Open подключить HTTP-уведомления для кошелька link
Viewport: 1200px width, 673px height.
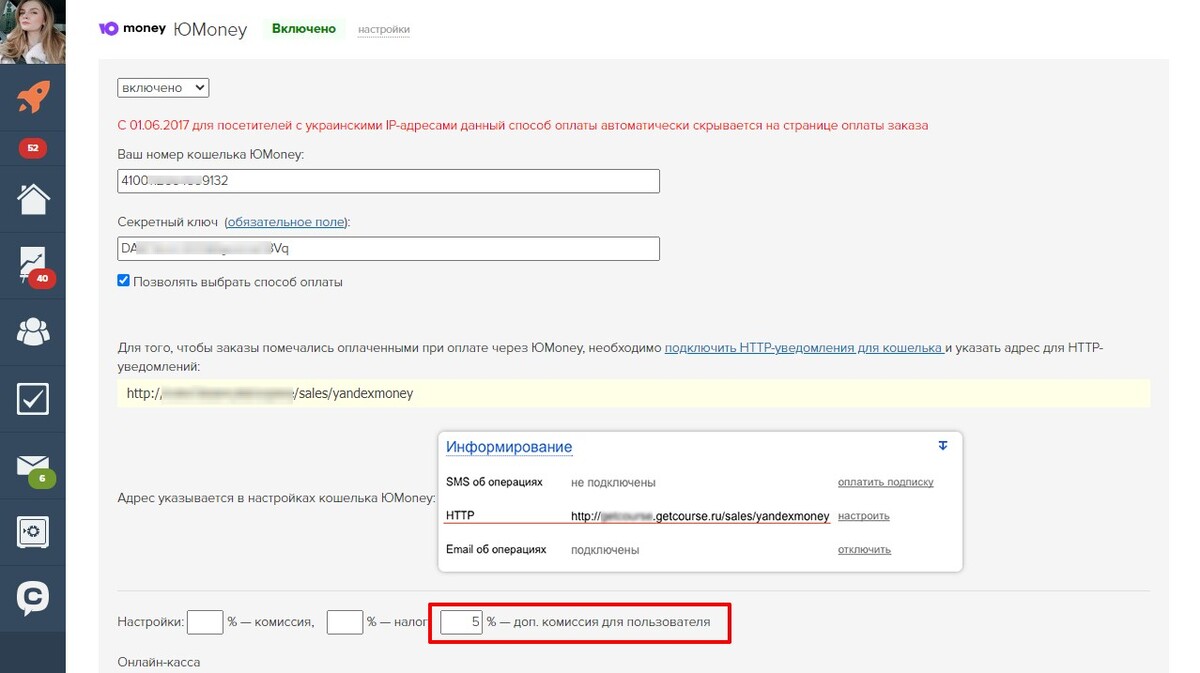pyautogui.click(x=804, y=348)
